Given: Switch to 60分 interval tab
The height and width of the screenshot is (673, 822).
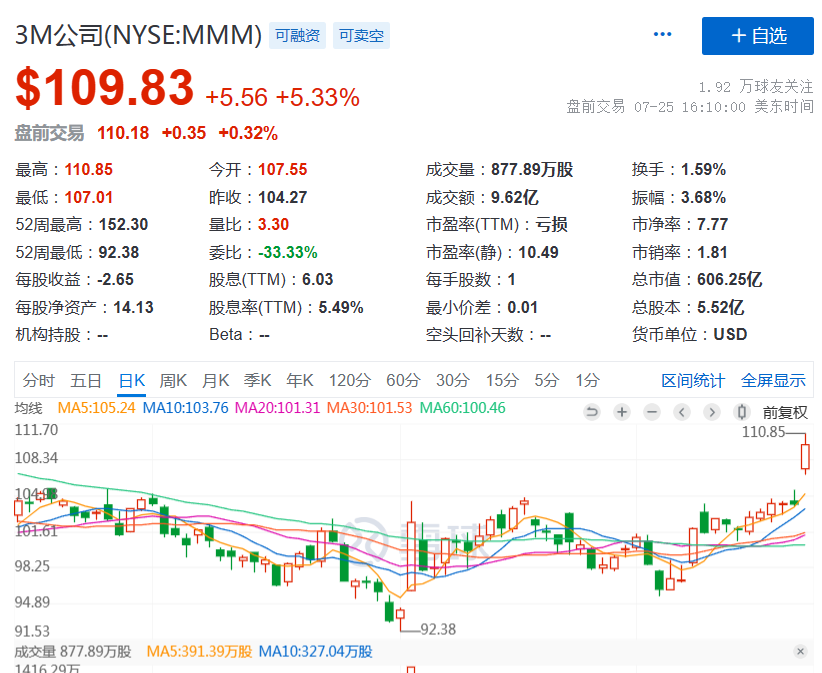Looking at the screenshot, I should click(403, 381).
